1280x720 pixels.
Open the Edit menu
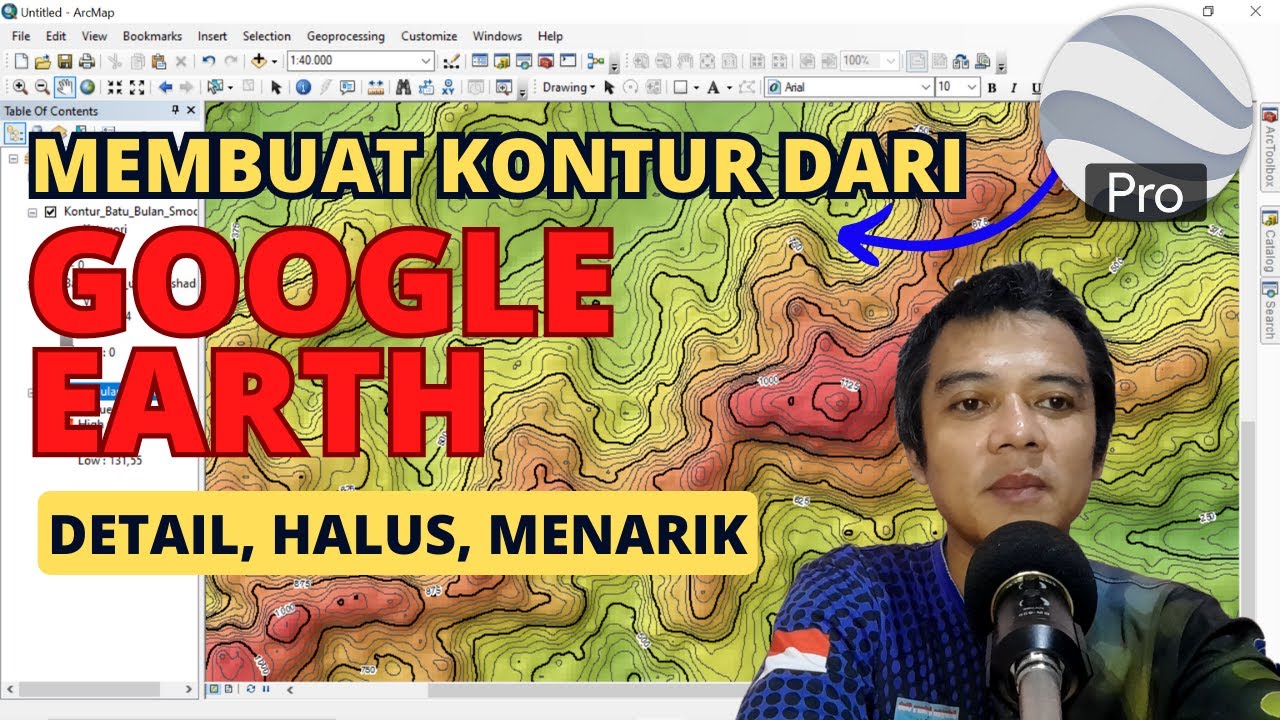click(56, 36)
